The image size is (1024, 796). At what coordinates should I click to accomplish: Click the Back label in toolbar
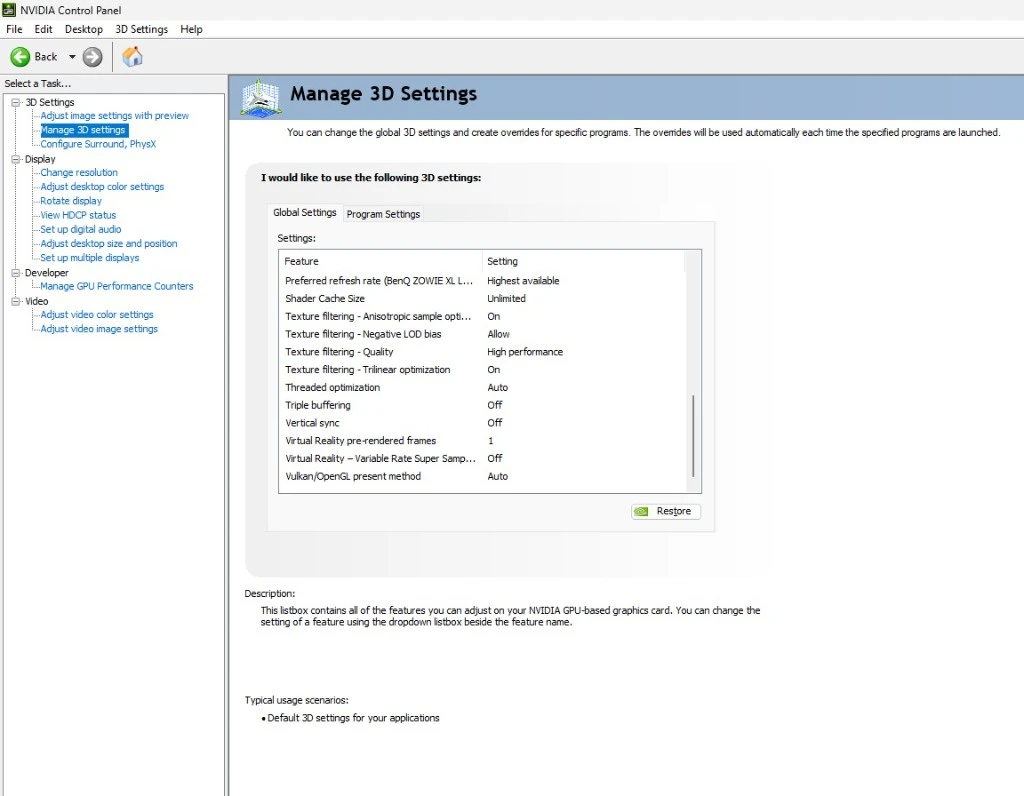(46, 57)
